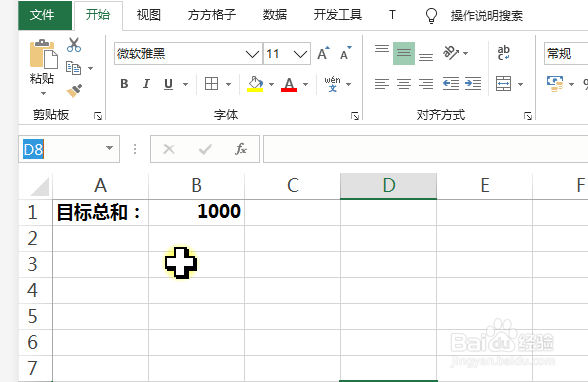This screenshot has width=588, height=382.
Task: Click the wén phonetic guide icon
Action: 332,84
